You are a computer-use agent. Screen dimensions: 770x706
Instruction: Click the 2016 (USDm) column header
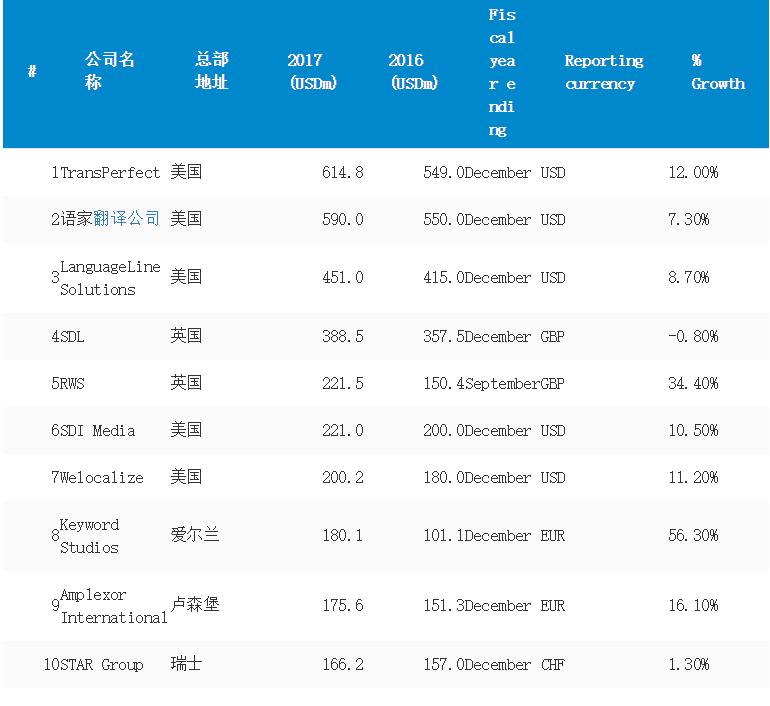point(413,71)
